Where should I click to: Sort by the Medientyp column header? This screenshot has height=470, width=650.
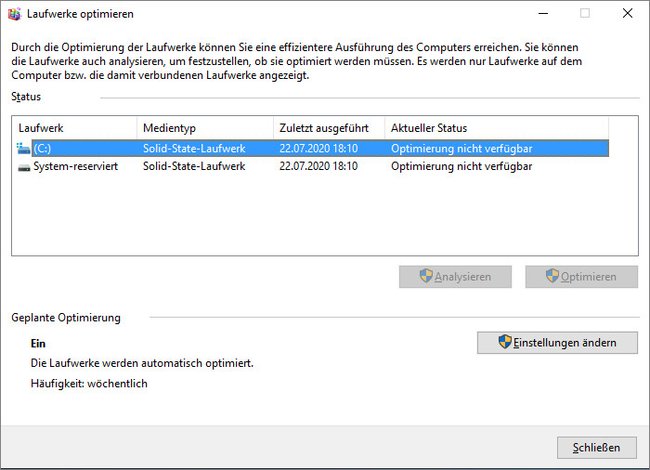[205, 128]
